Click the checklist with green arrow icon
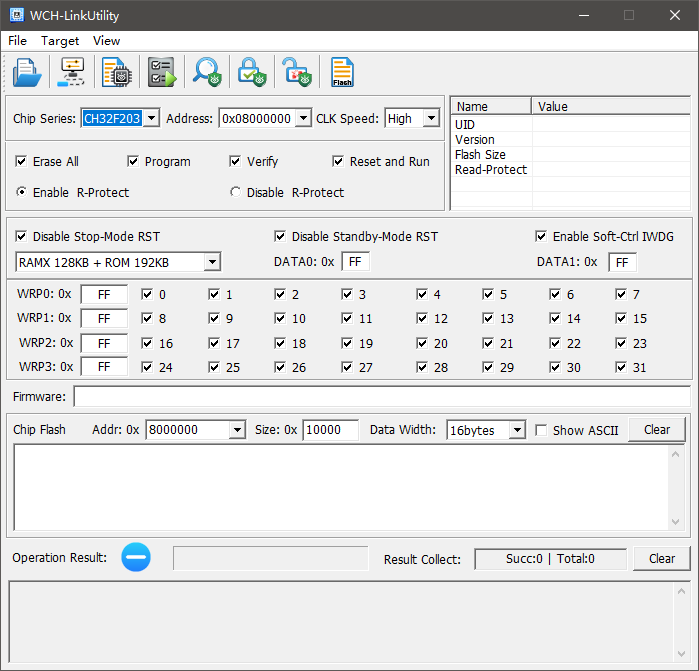Viewport: 699px width, 671px height. pos(162,72)
